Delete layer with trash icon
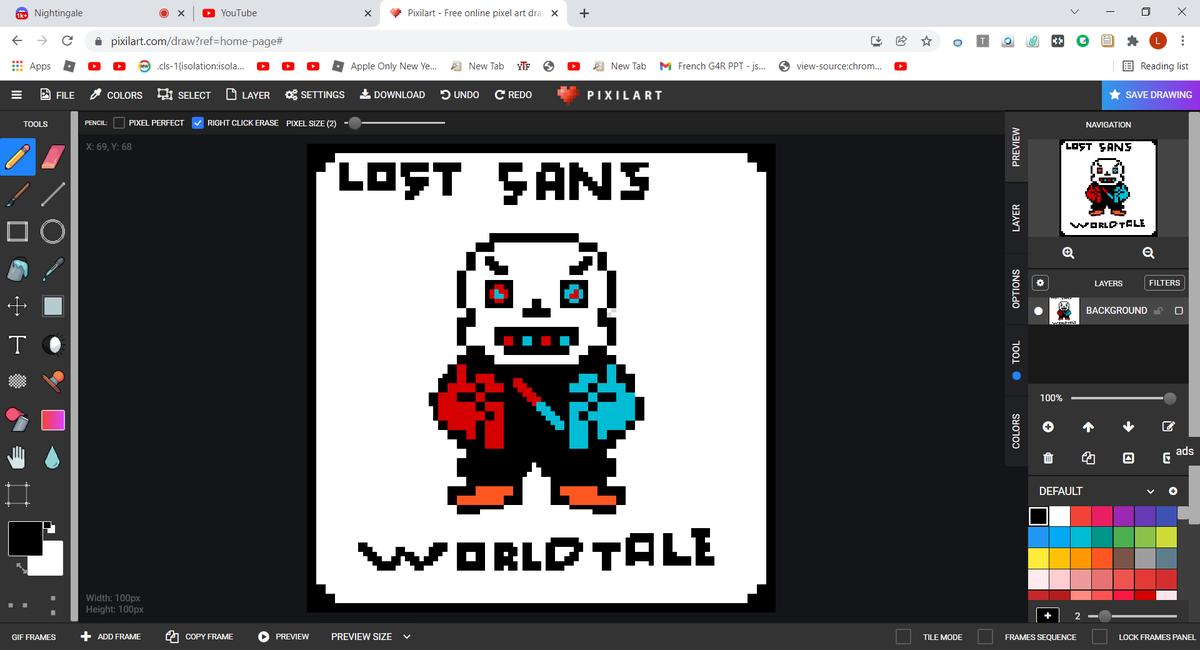1200x650 pixels. [1048, 458]
